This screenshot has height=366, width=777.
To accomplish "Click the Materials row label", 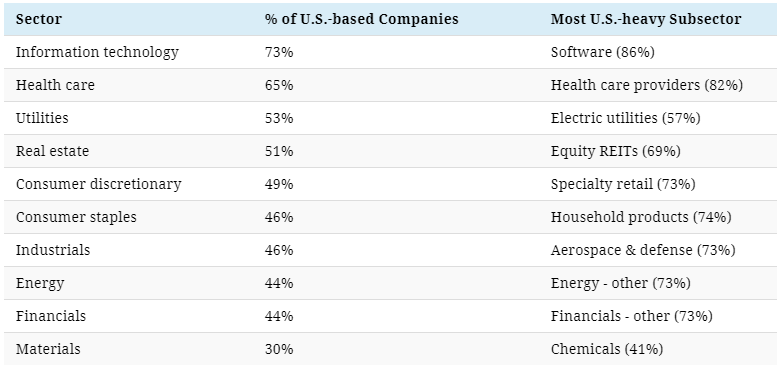I will (48, 349).
